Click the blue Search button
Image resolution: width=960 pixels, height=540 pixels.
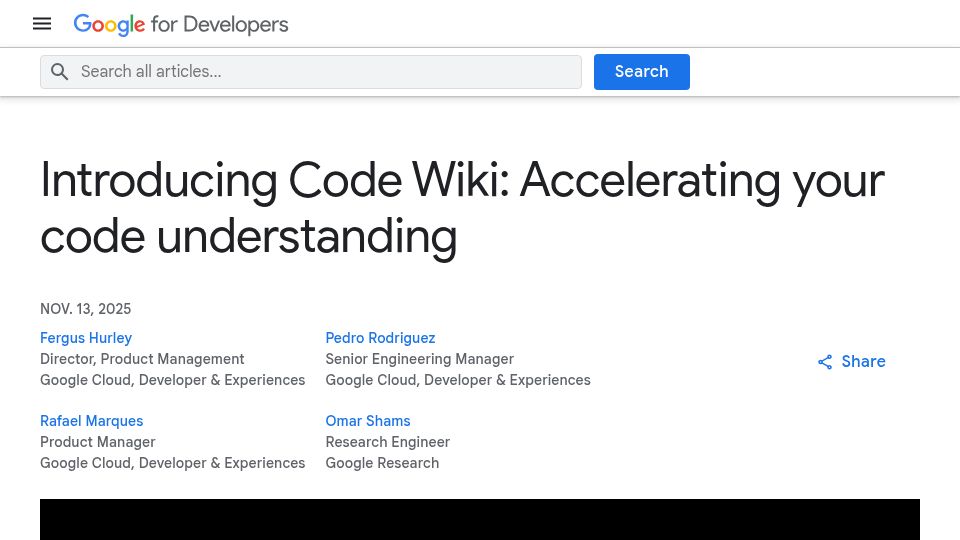pyautogui.click(x=642, y=72)
